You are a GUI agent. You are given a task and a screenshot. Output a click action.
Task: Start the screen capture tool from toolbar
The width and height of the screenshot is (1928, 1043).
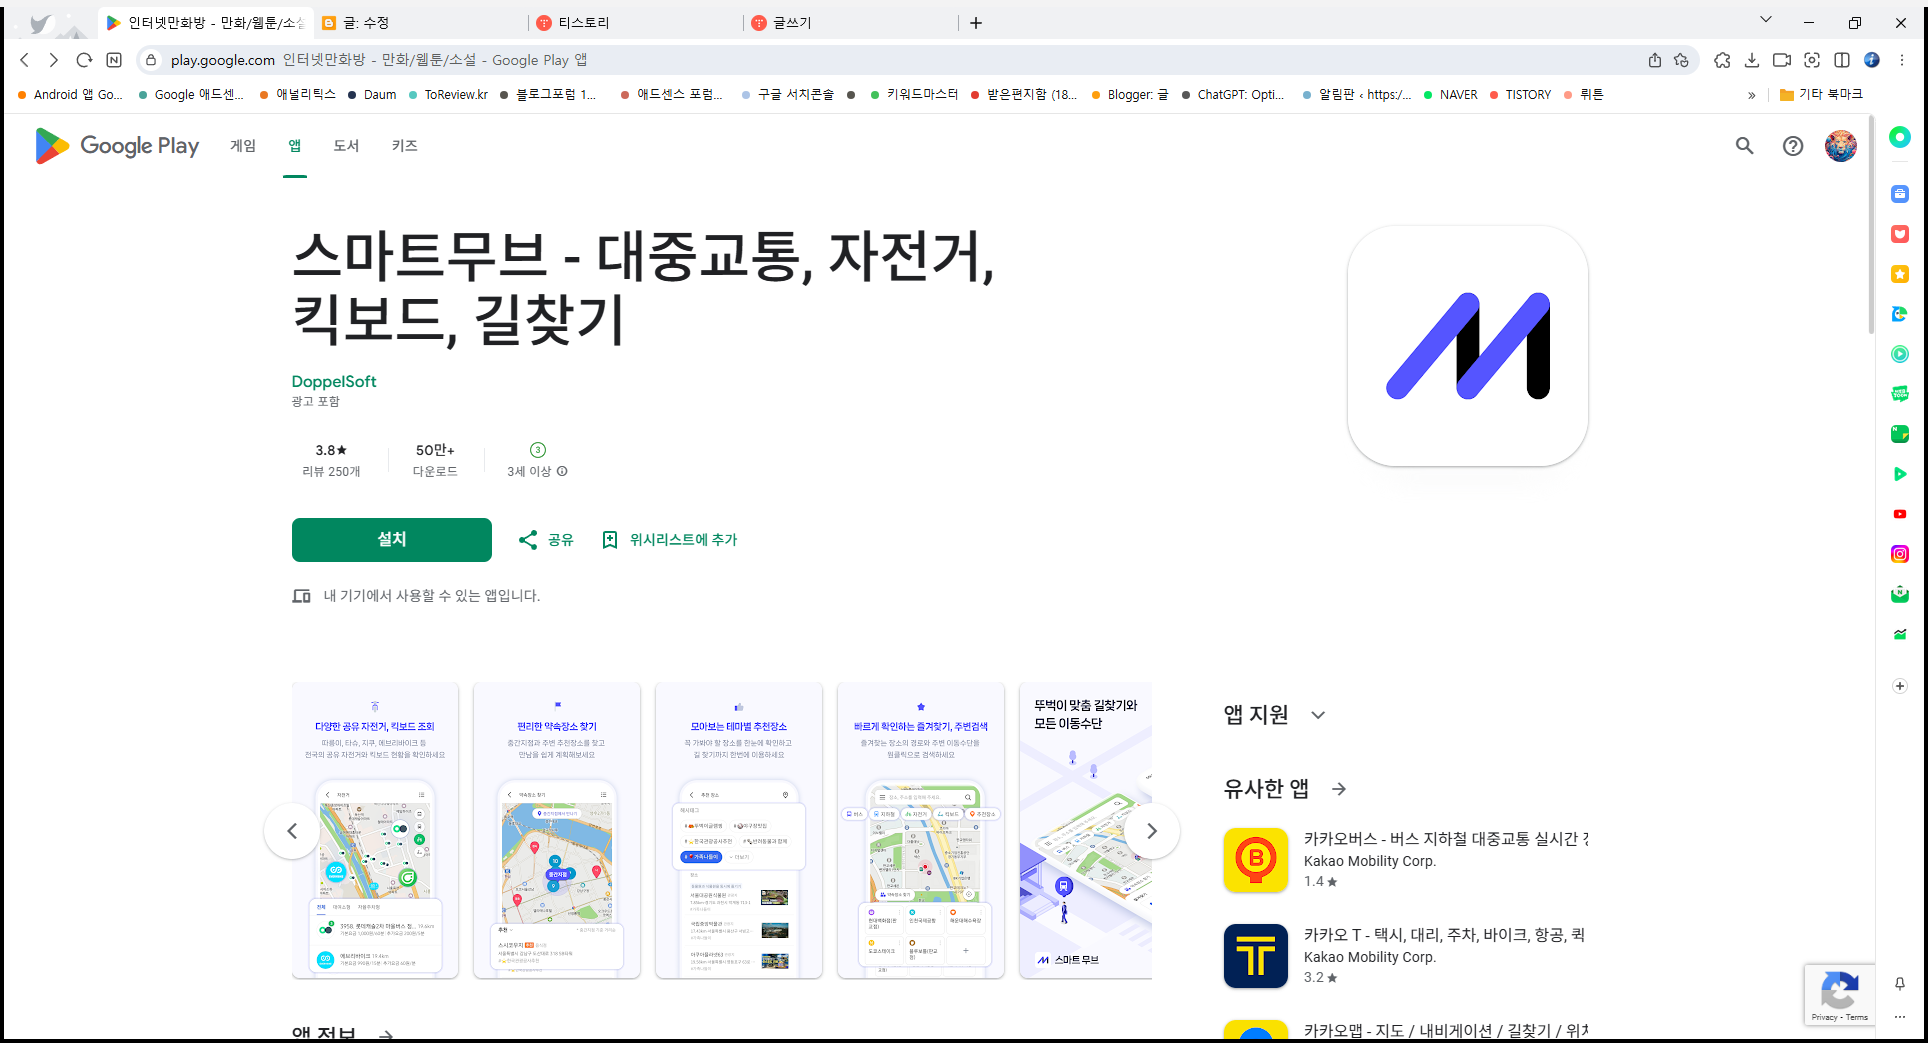(x=1812, y=60)
